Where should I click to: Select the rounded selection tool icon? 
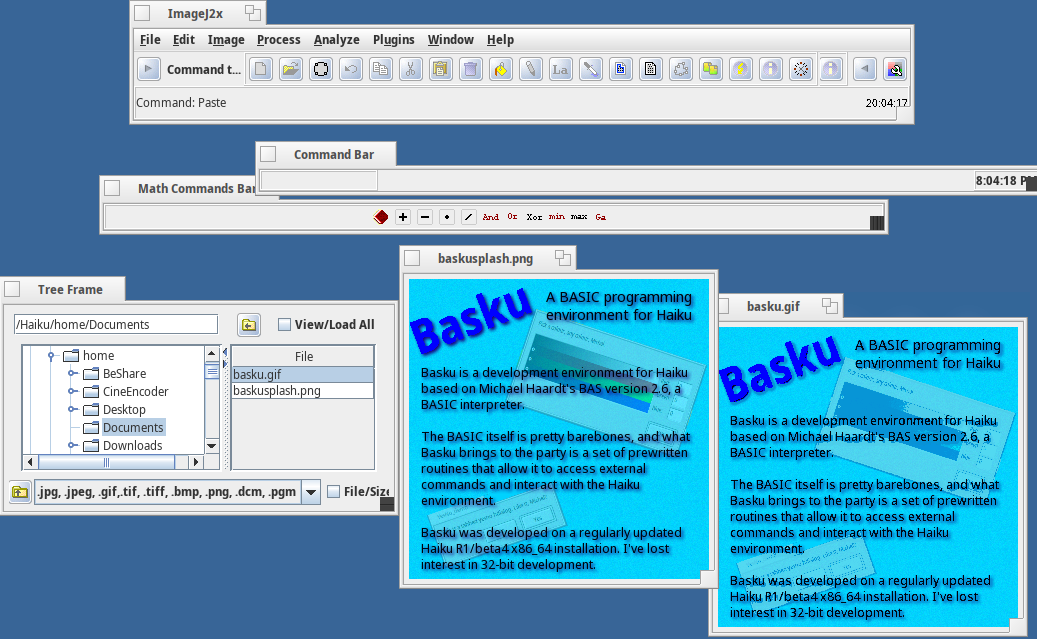tap(321, 69)
